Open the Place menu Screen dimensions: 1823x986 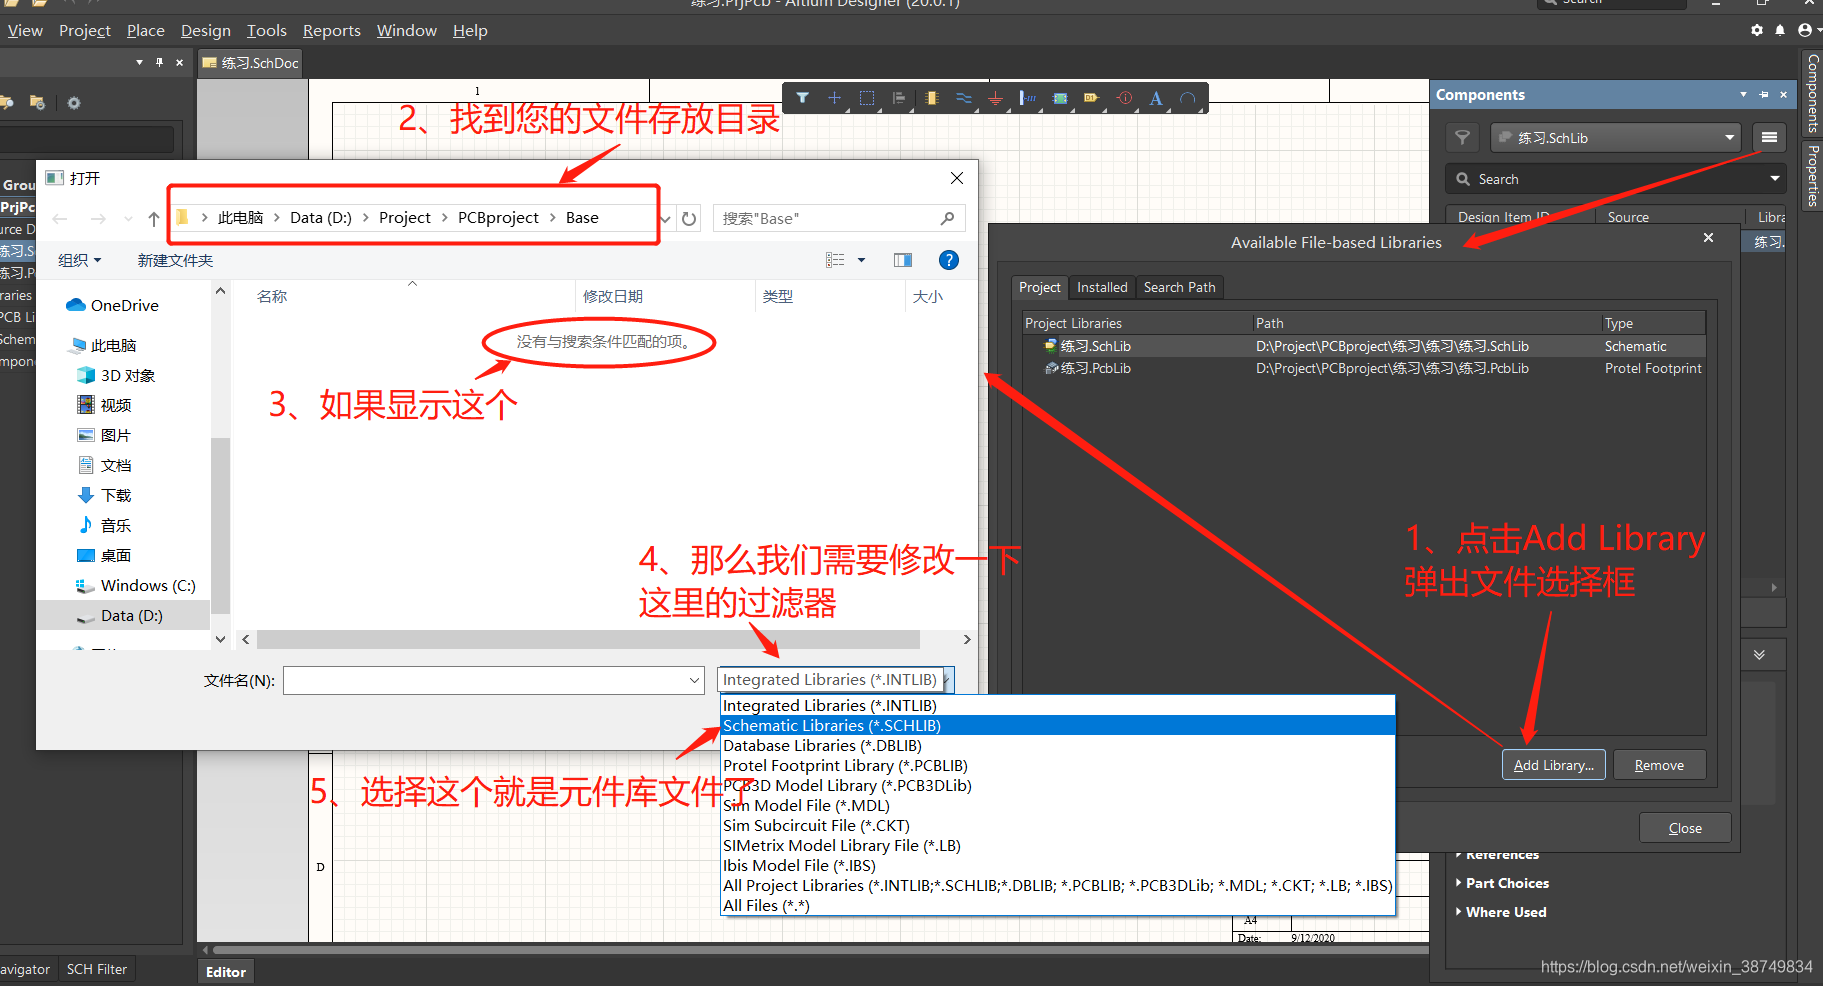(146, 31)
